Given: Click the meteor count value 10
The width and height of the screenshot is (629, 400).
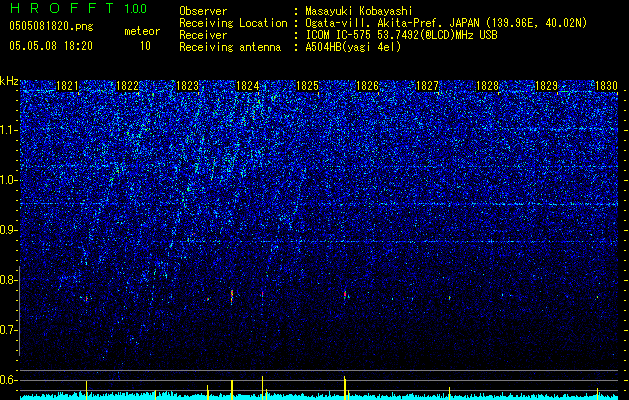Looking at the screenshot, I should pos(145,46).
